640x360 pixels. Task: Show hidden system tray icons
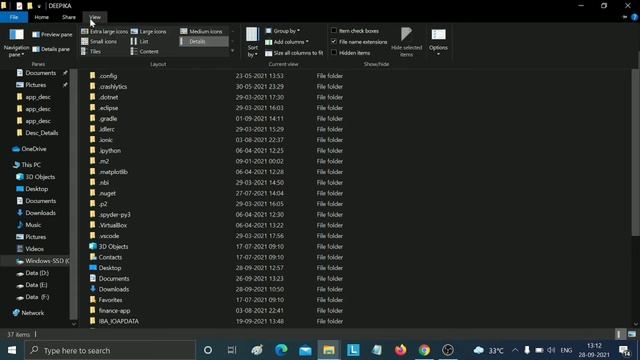[x=515, y=350]
